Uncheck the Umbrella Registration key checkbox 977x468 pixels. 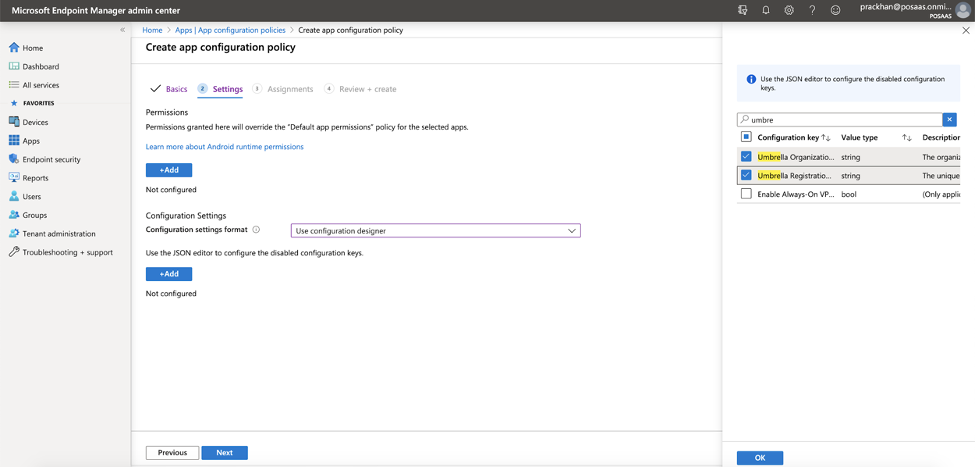click(x=746, y=175)
